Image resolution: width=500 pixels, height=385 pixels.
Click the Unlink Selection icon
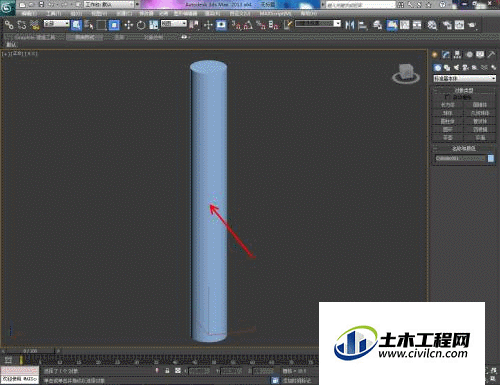(x=22, y=25)
